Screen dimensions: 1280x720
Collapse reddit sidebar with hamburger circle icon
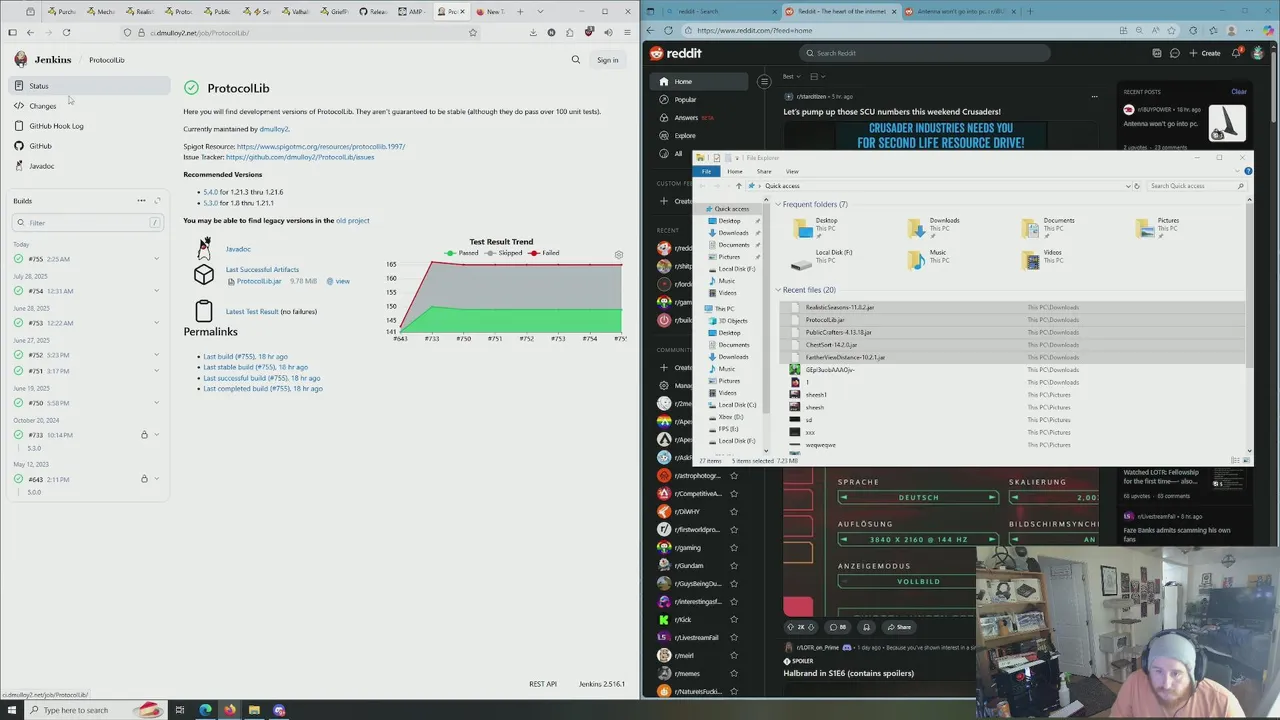coord(764,82)
